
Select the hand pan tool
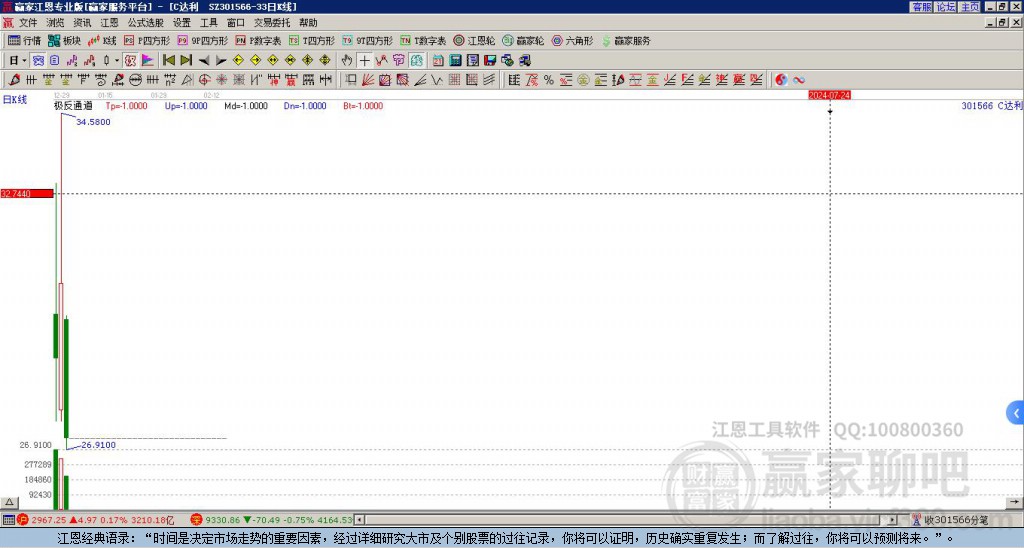point(347,60)
